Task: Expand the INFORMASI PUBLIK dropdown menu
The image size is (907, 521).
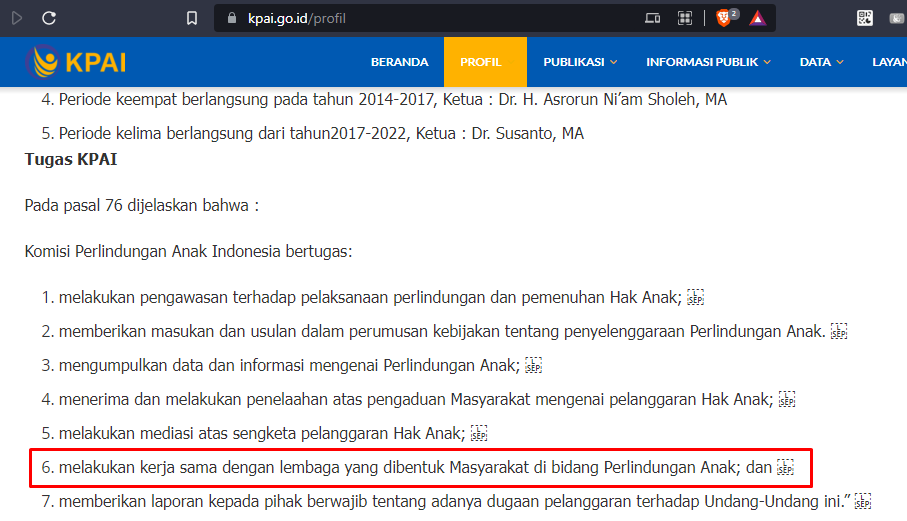Action: click(709, 62)
